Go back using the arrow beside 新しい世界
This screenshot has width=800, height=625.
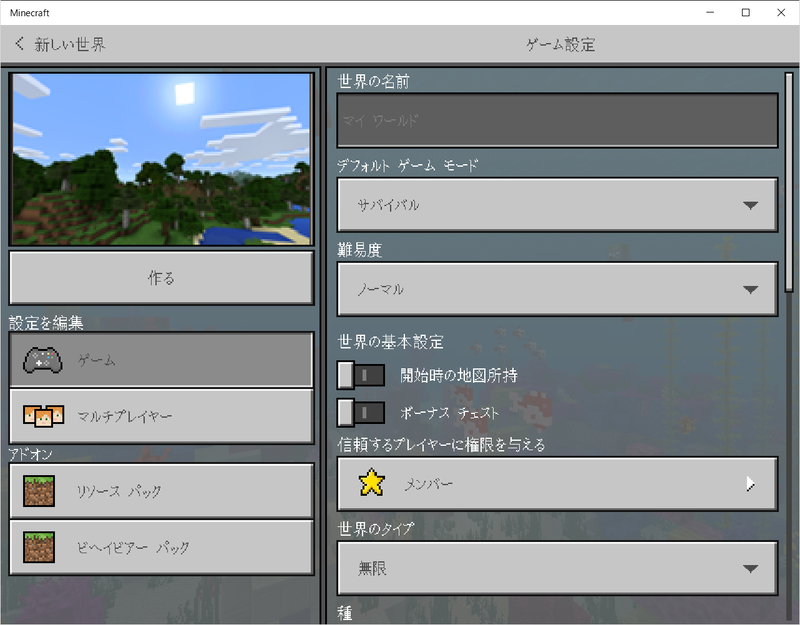pos(19,44)
